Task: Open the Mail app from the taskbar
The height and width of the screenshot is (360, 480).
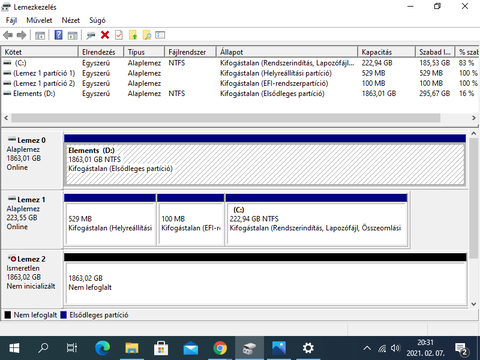Action: pos(191,348)
